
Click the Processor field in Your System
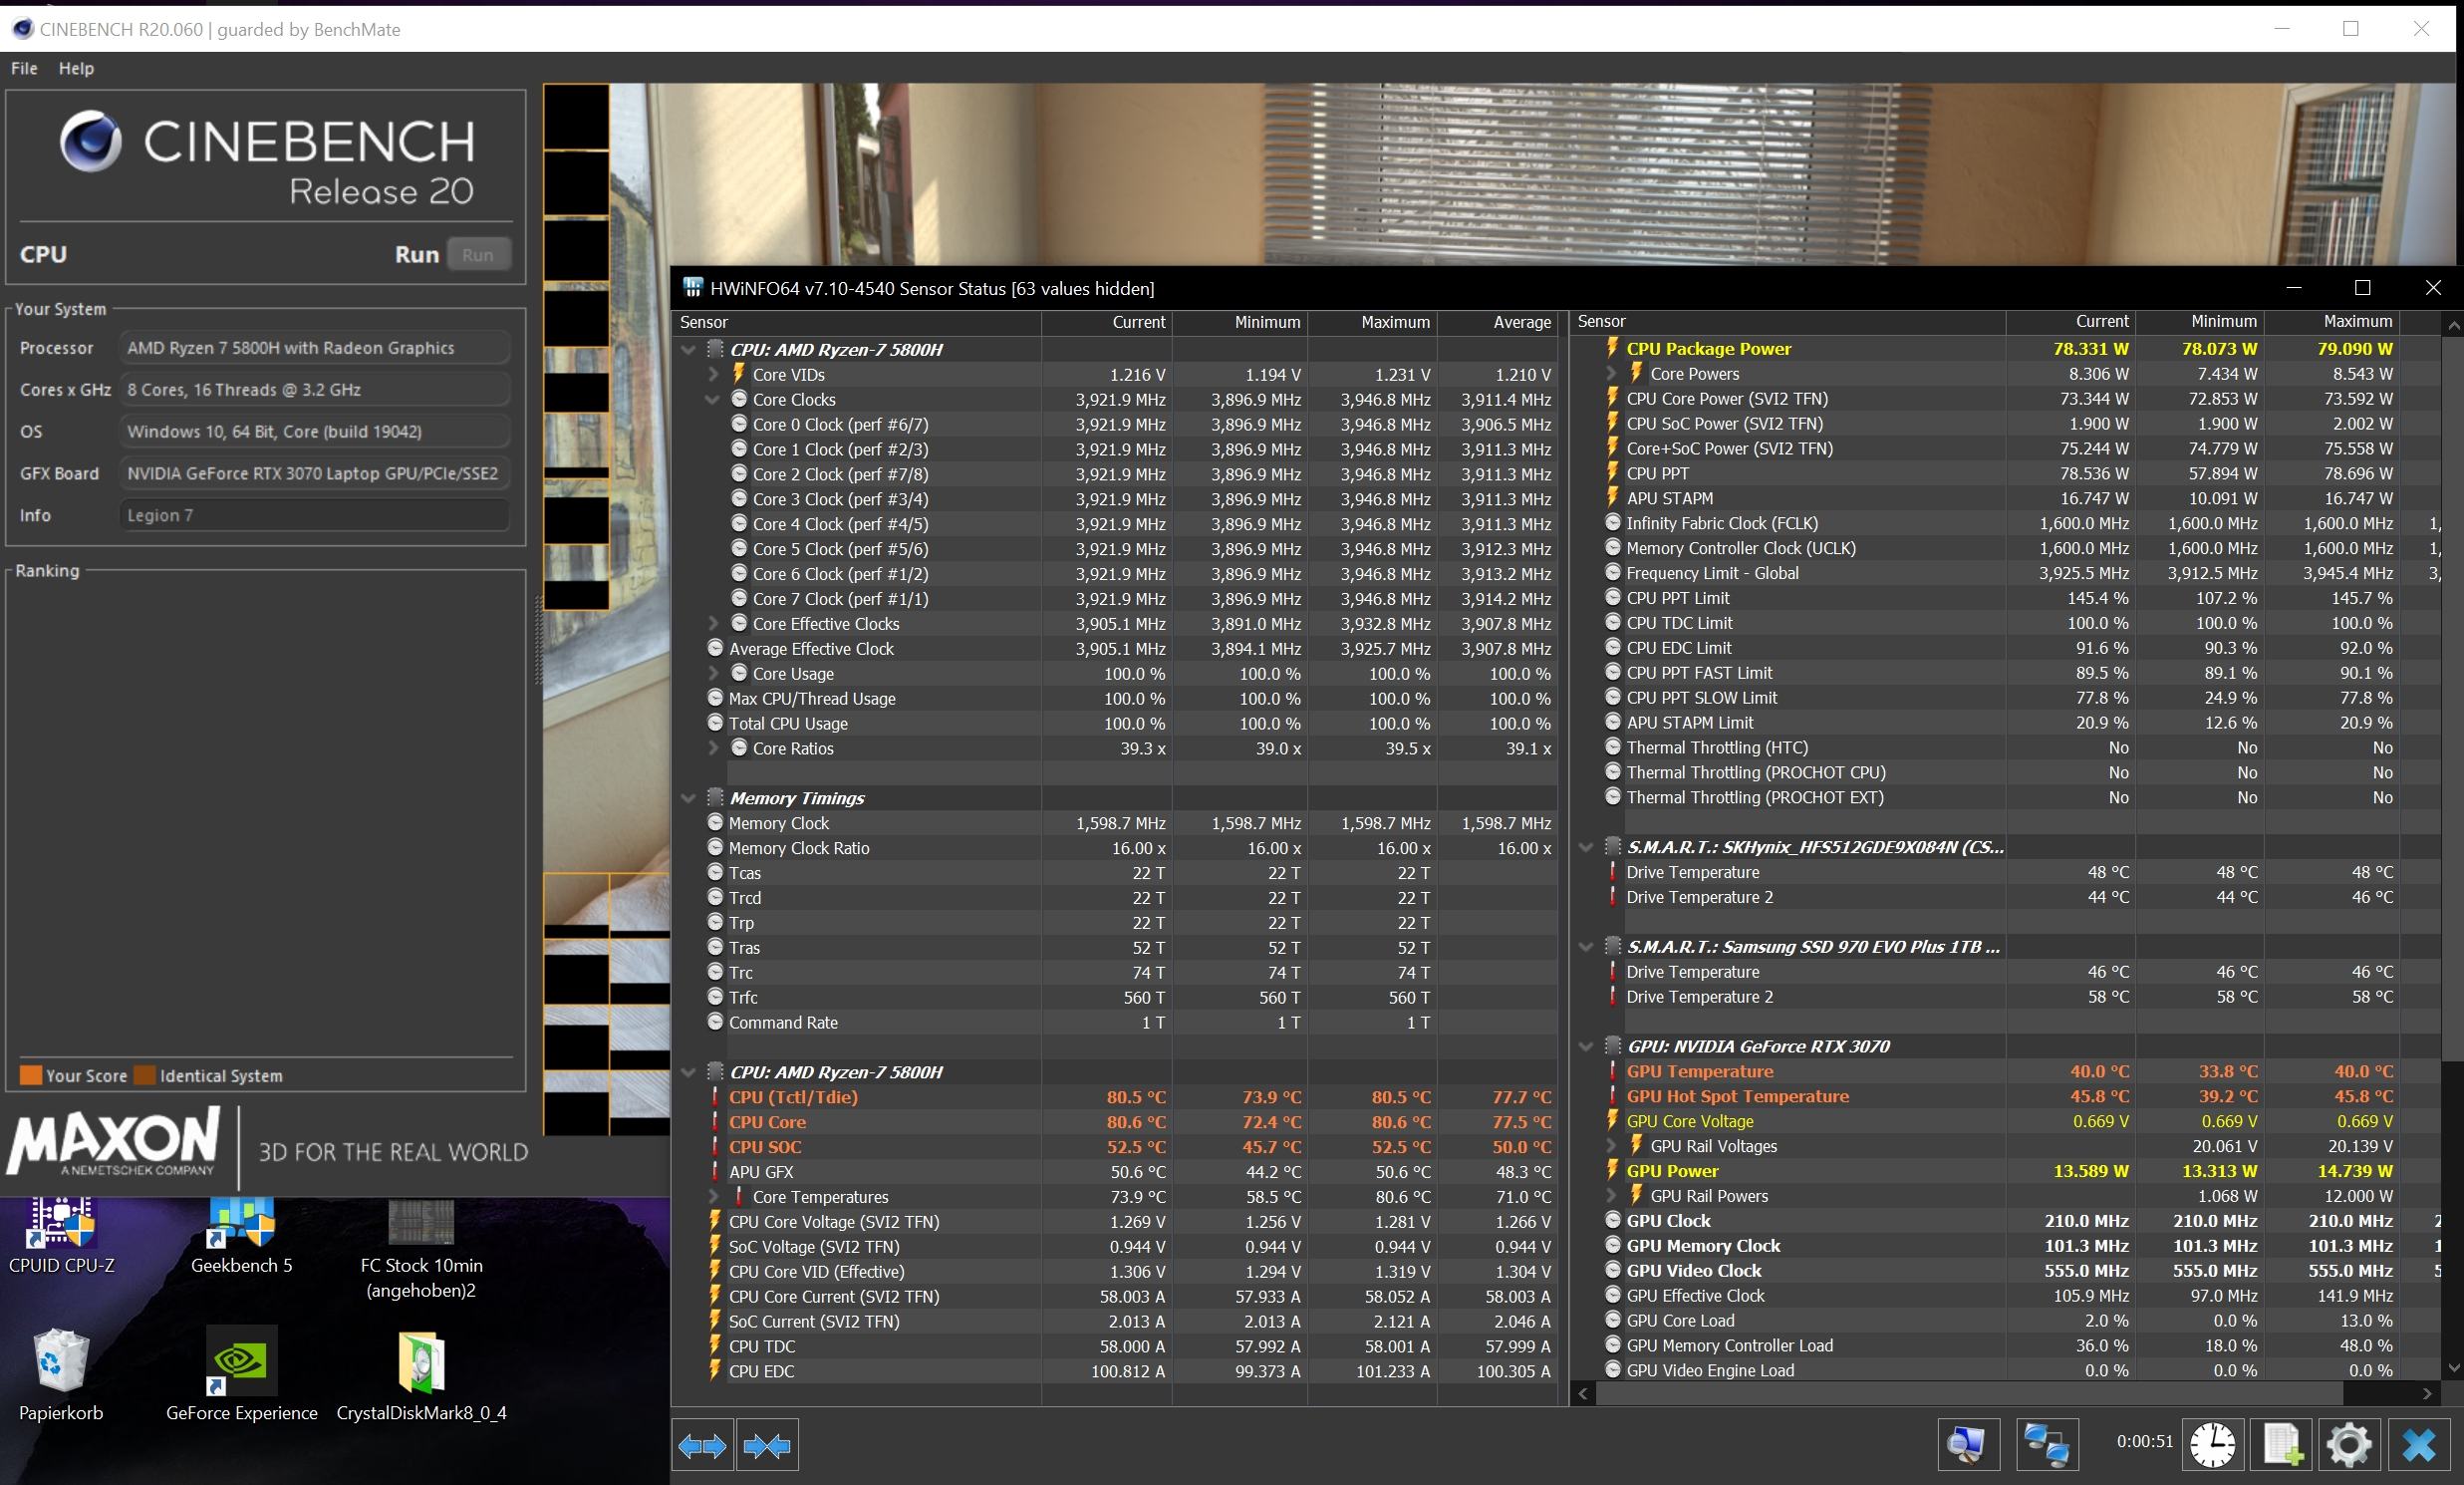(314, 348)
